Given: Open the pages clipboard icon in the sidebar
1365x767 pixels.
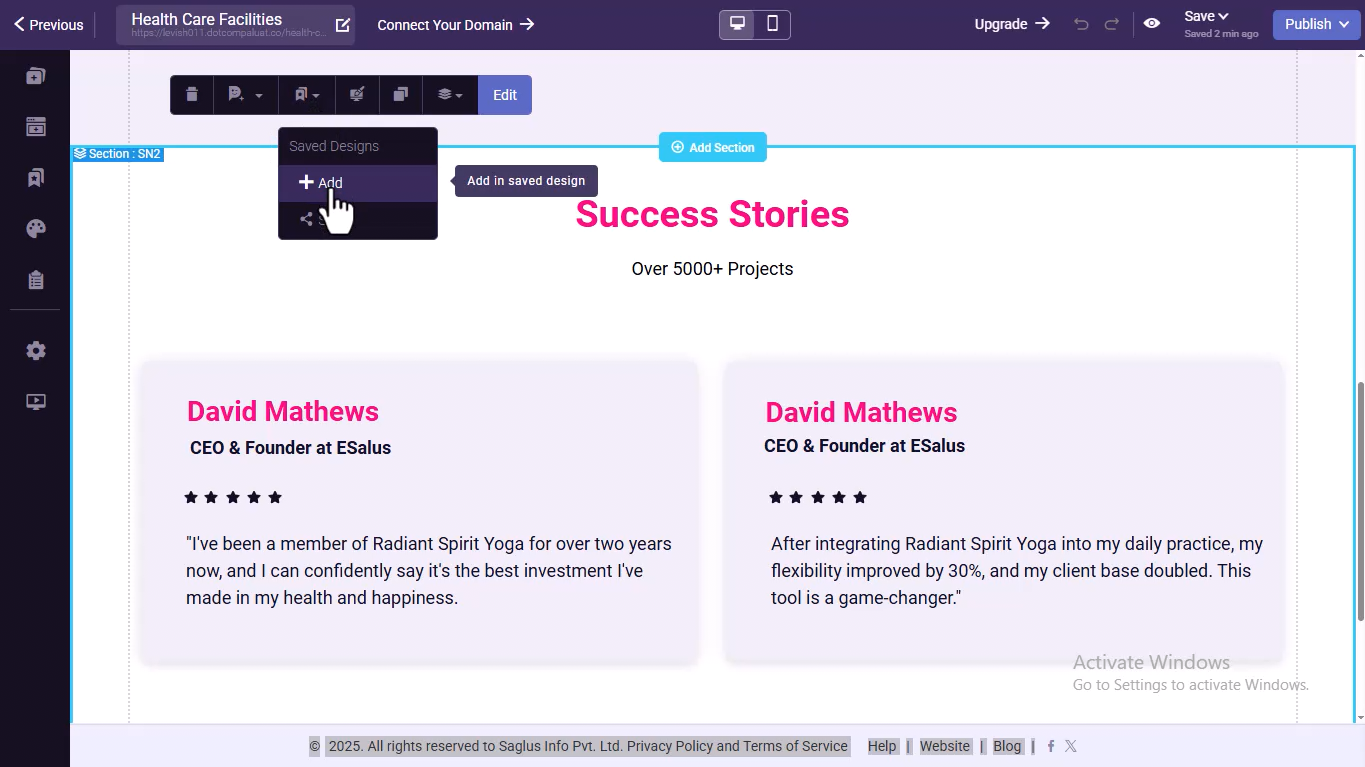Looking at the screenshot, I should point(36,280).
